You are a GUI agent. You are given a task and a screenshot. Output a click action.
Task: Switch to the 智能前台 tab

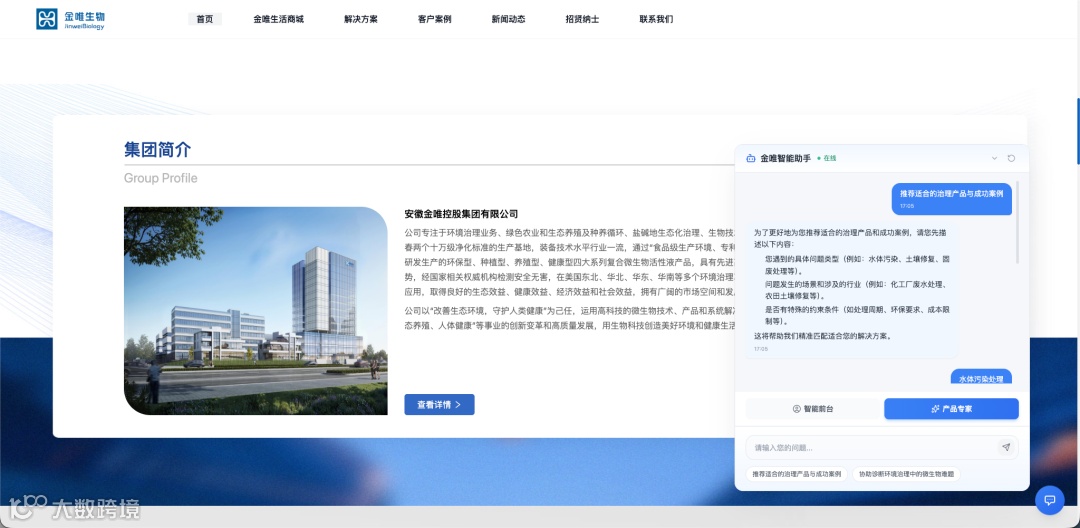[x=813, y=409]
